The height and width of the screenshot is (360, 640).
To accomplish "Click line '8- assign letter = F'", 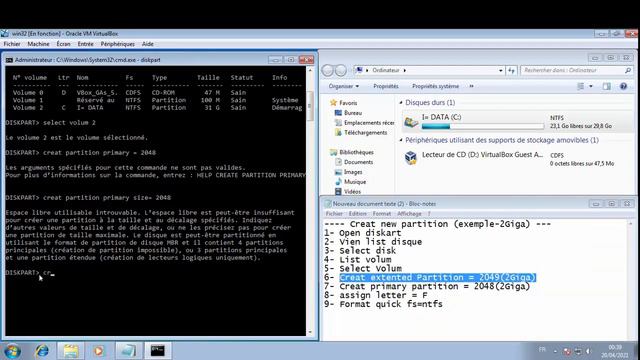I will point(376,295).
